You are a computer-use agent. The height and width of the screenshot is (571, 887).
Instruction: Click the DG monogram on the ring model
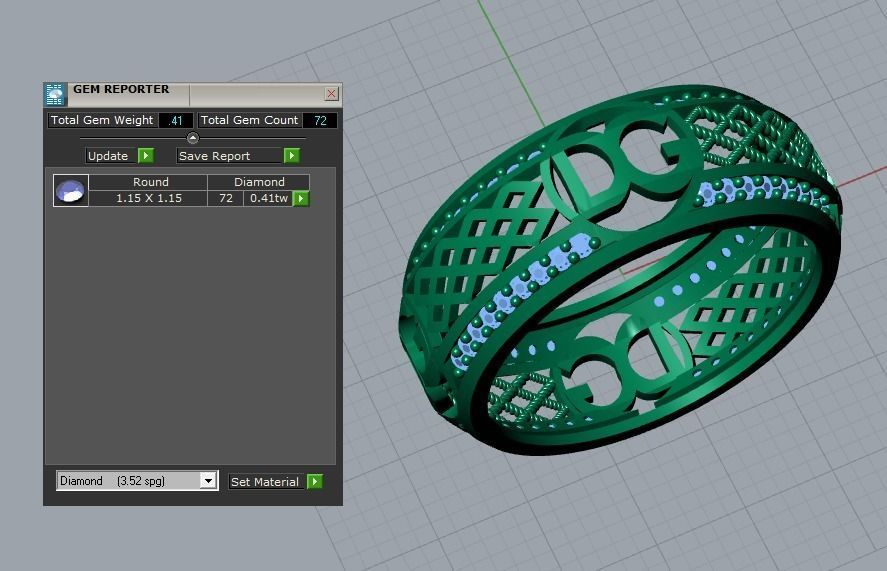coord(621,169)
